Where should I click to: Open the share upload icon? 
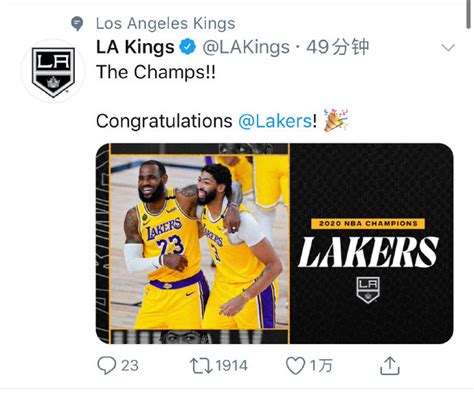click(x=390, y=366)
